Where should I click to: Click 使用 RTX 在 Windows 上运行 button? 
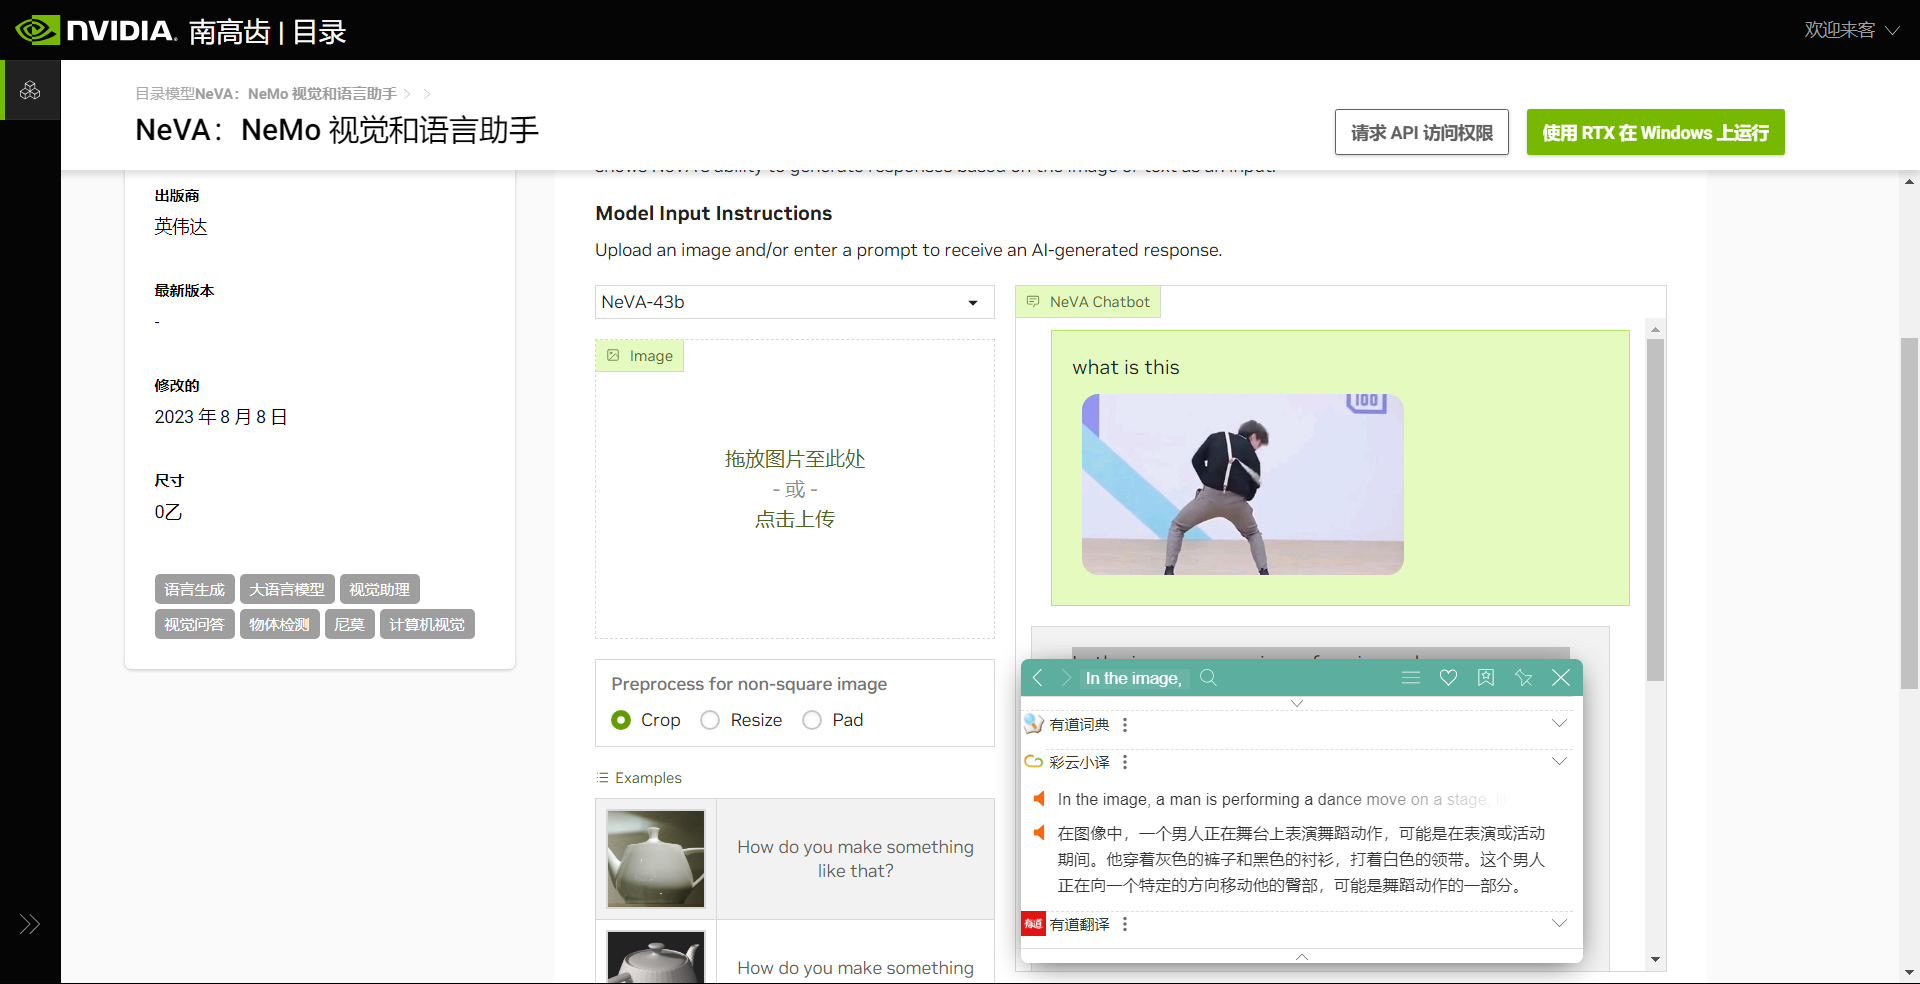(x=1655, y=132)
